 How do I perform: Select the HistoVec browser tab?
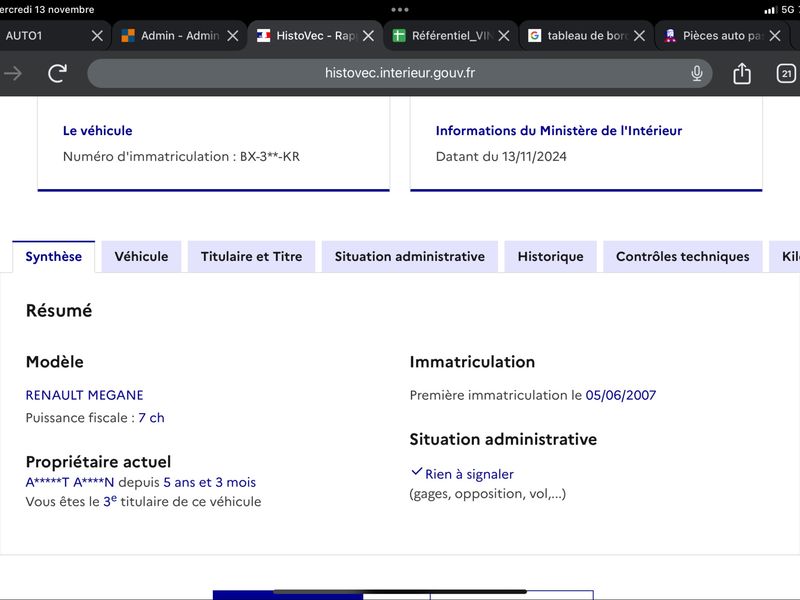coord(315,36)
